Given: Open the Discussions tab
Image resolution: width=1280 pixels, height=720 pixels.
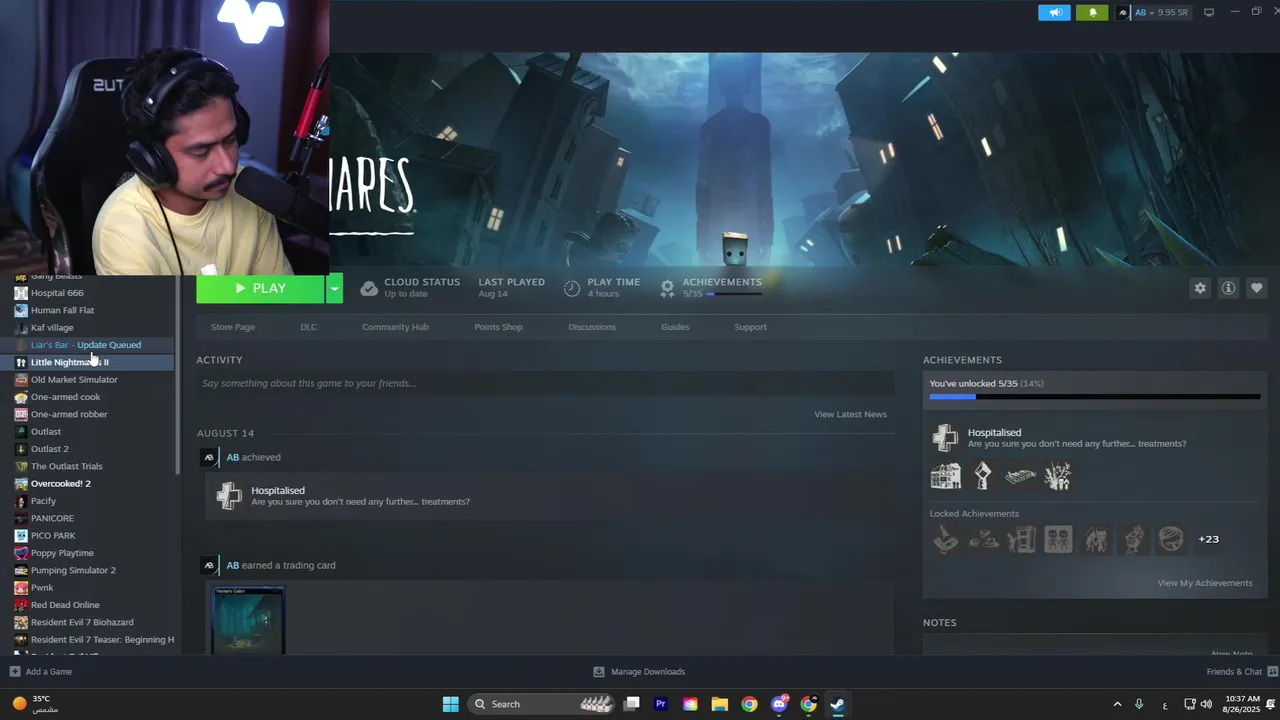Looking at the screenshot, I should 592,327.
